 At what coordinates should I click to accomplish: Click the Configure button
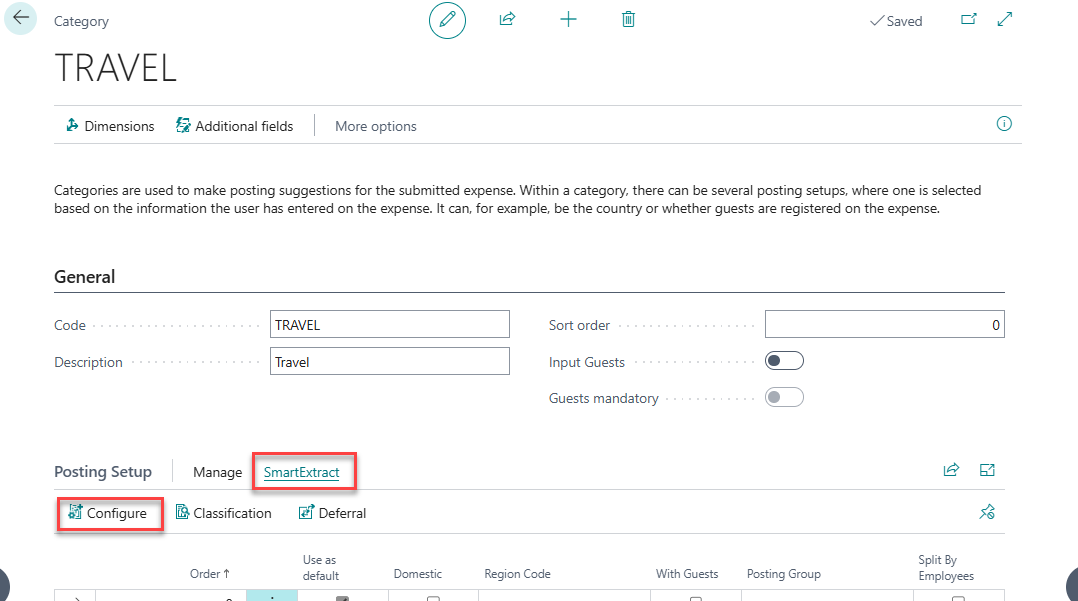[x=108, y=513]
